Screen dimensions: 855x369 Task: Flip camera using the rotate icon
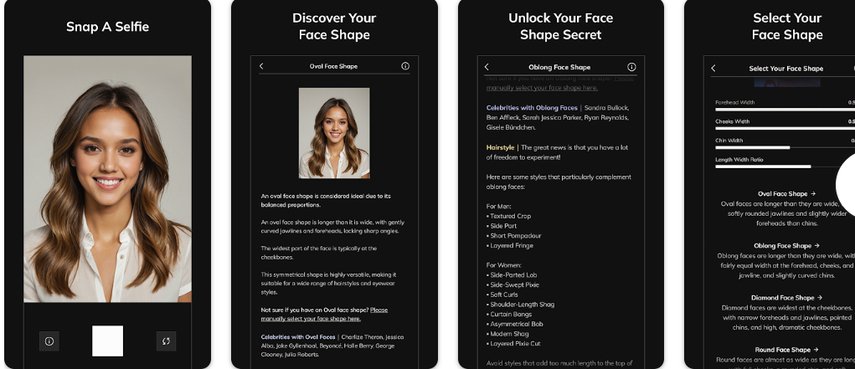click(166, 341)
